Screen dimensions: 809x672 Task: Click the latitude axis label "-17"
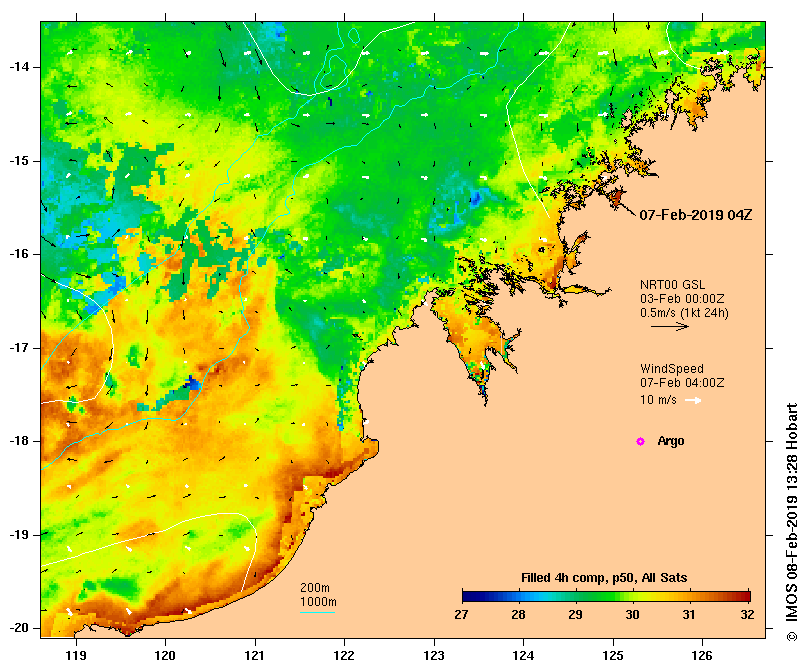(x=19, y=348)
